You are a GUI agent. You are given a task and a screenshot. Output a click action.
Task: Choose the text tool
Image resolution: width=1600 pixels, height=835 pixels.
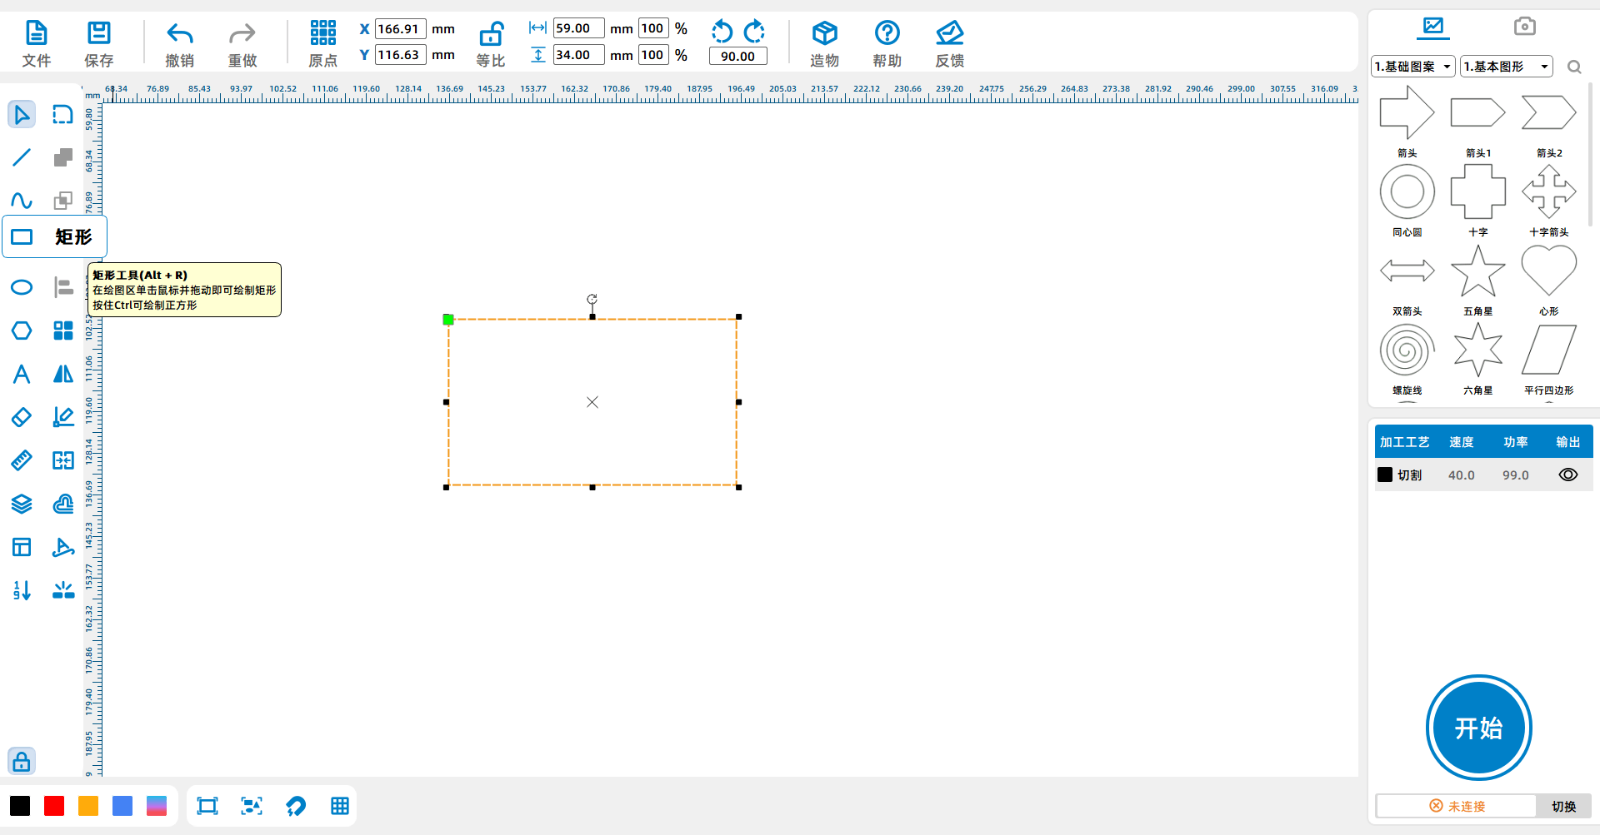click(x=22, y=374)
